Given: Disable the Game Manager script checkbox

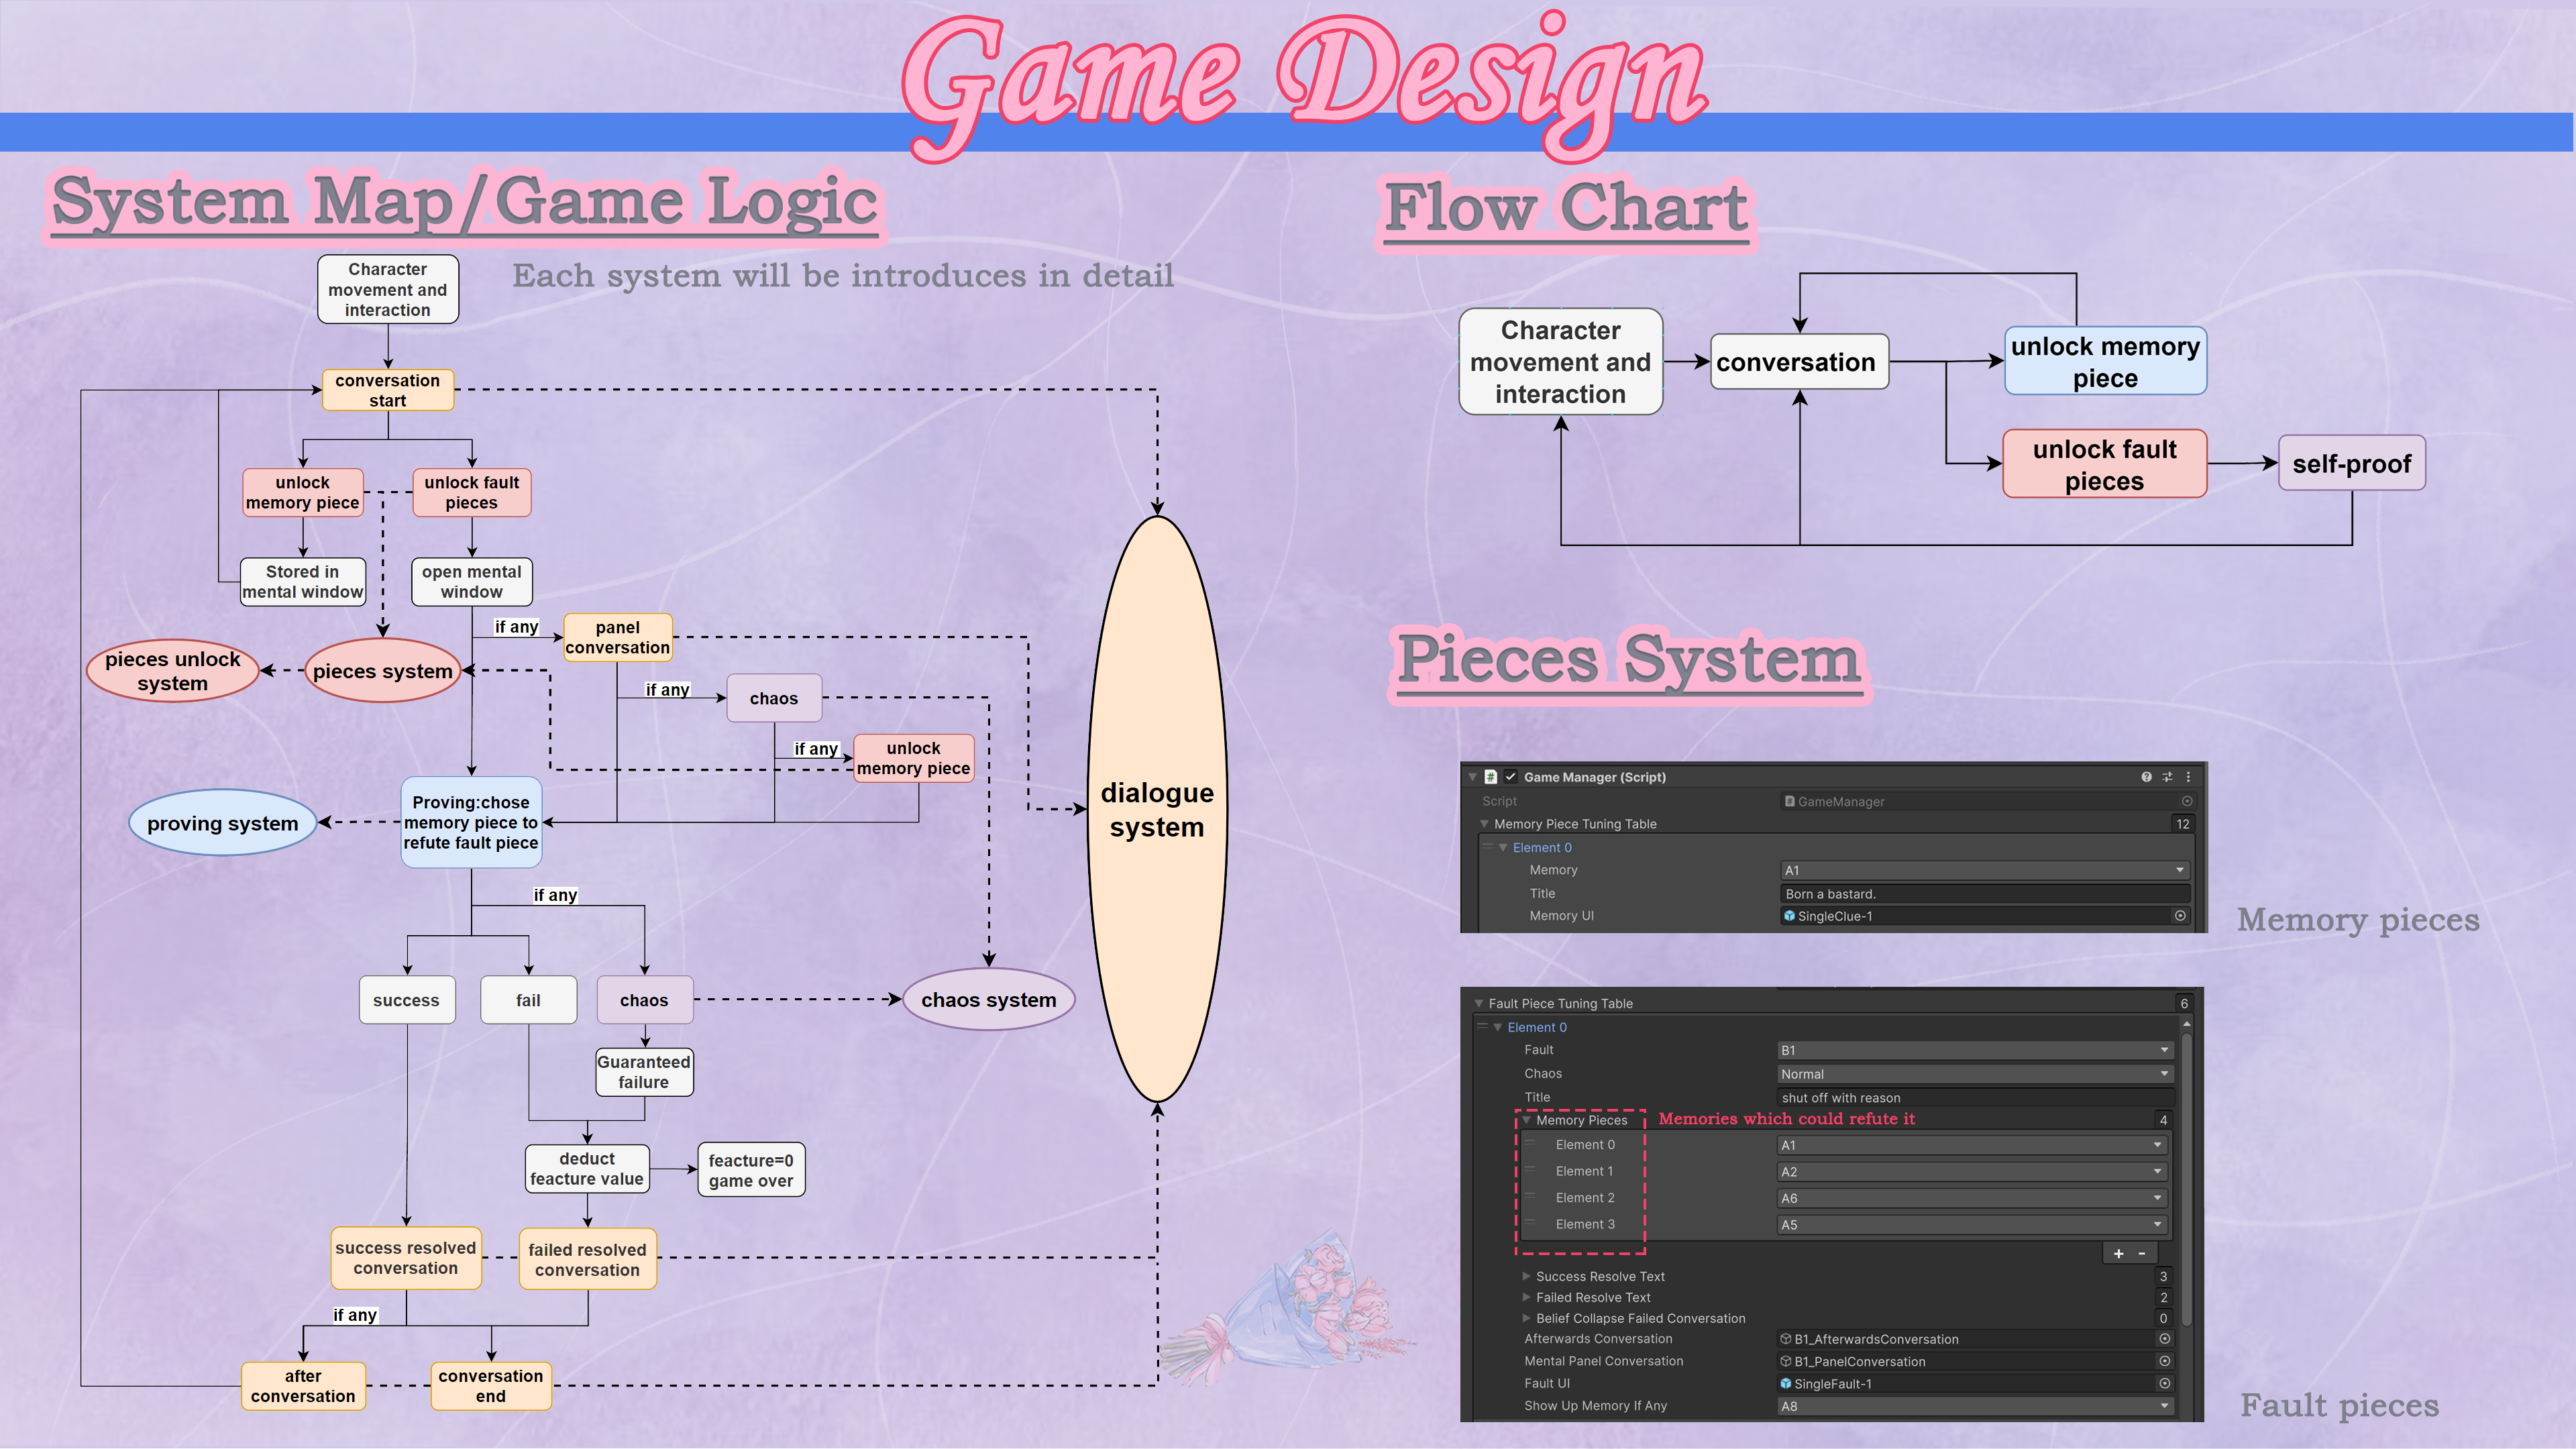Looking at the screenshot, I should pyautogui.click(x=1511, y=777).
